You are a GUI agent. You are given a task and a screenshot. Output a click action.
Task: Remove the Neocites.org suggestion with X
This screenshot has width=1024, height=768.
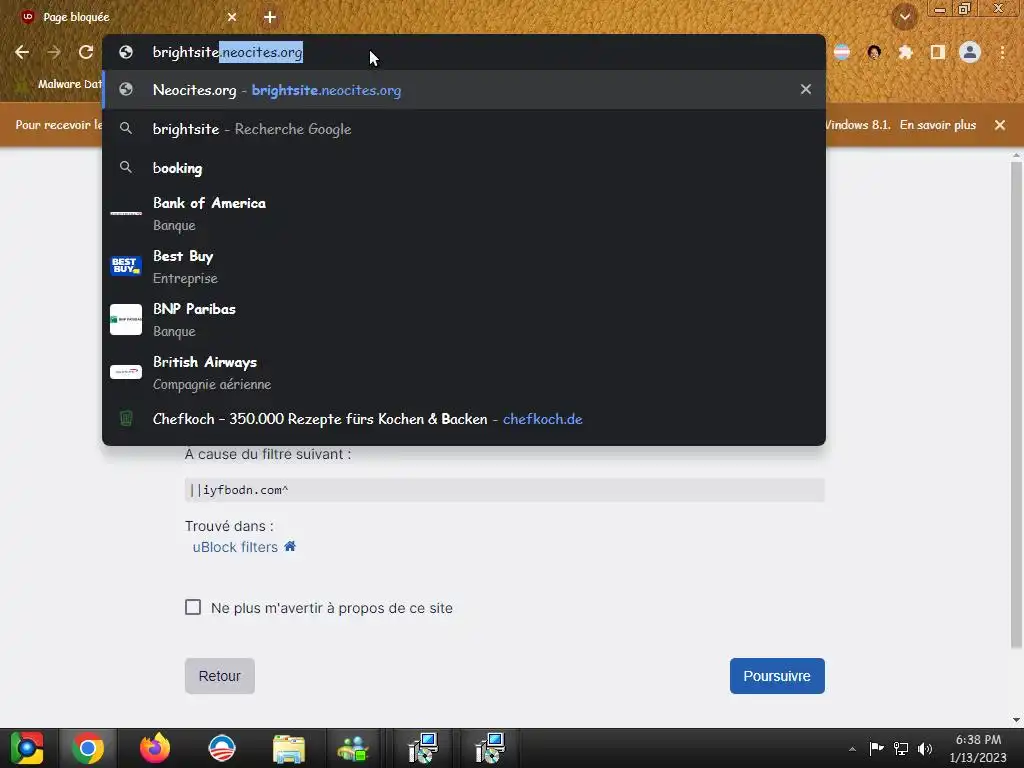[806, 89]
